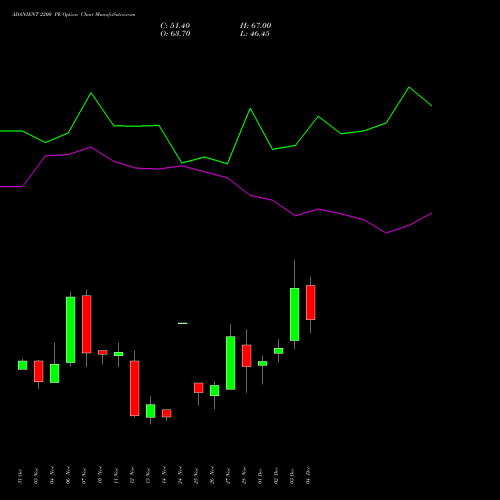Select the 24 Nov date label
Image resolution: width=500 pixels, height=500 pixels.
point(180,476)
